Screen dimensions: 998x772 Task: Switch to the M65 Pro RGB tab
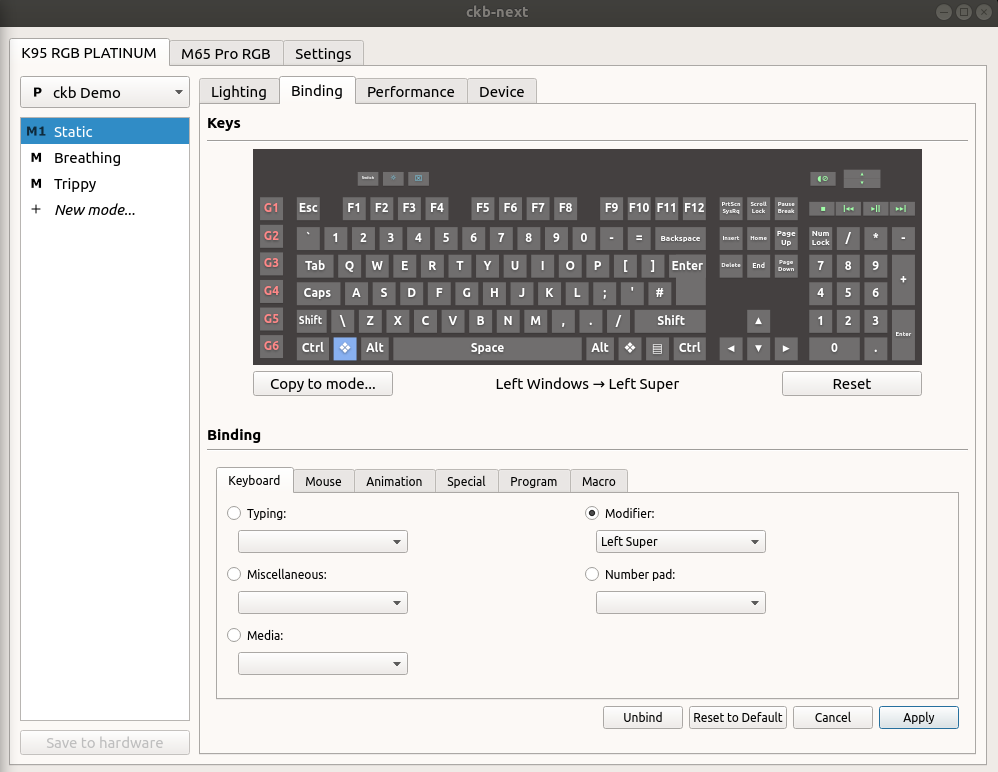pyautogui.click(x=225, y=53)
